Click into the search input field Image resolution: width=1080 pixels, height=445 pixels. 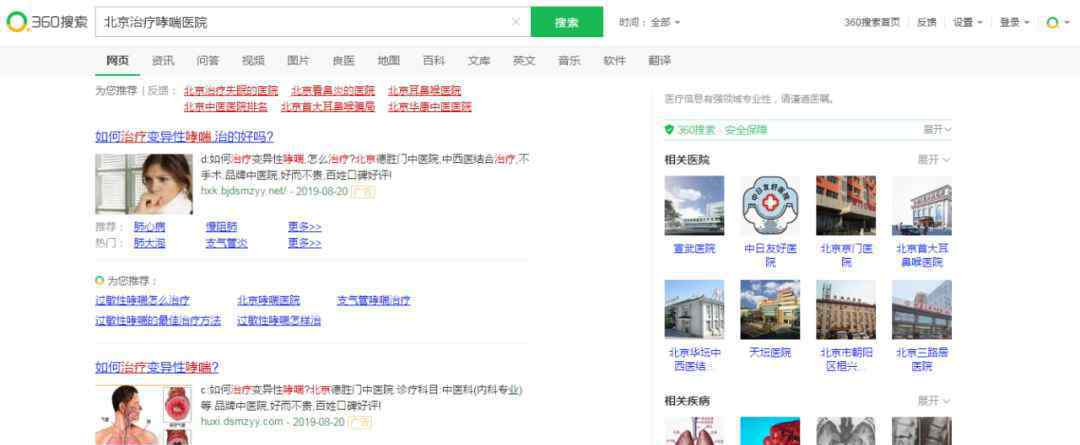pos(300,22)
